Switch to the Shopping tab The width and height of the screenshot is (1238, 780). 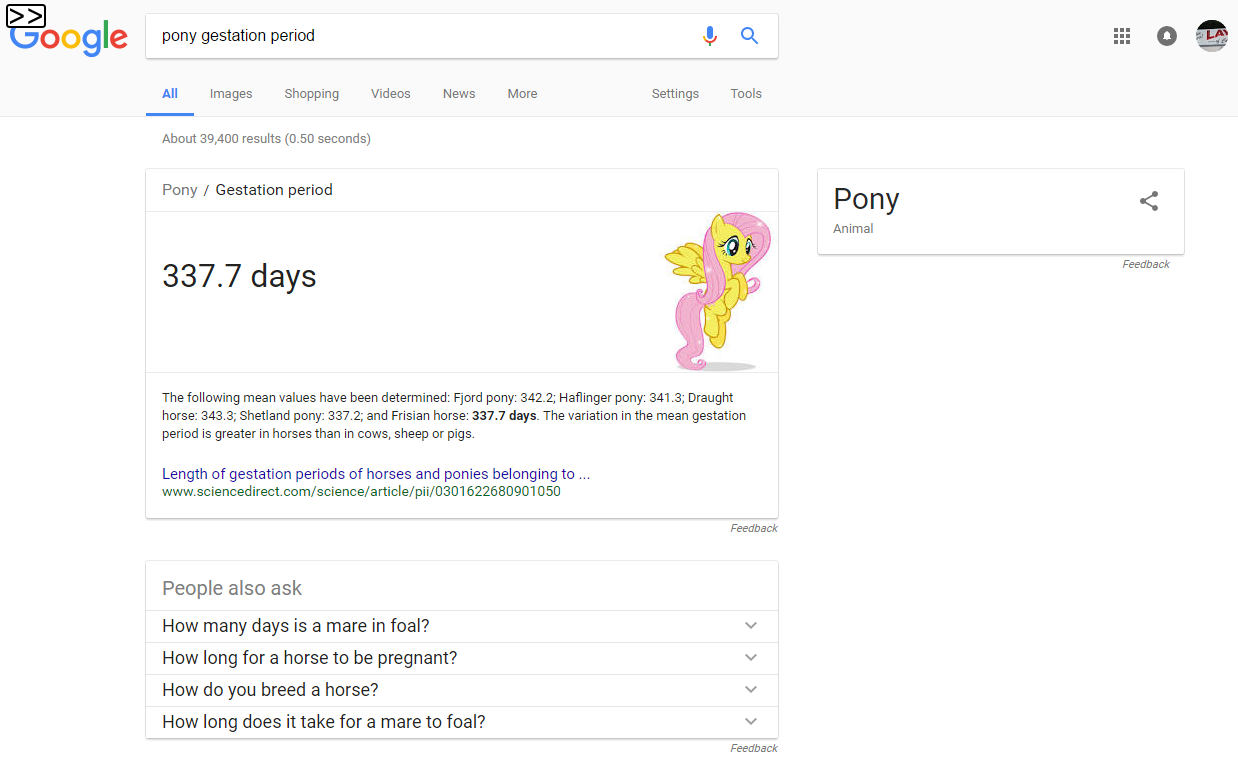tap(311, 94)
